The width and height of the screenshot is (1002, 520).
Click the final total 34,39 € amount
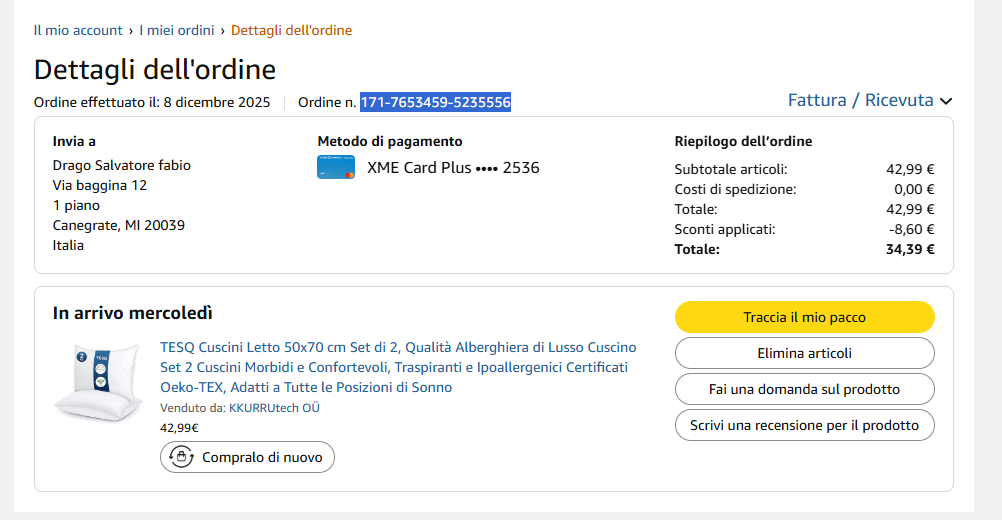pos(910,249)
